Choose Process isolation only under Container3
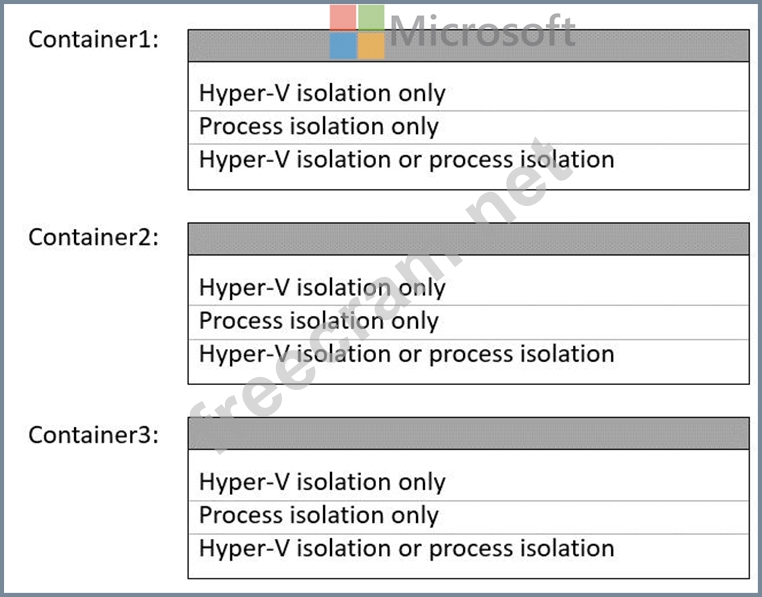The image size is (762, 597). [319, 515]
